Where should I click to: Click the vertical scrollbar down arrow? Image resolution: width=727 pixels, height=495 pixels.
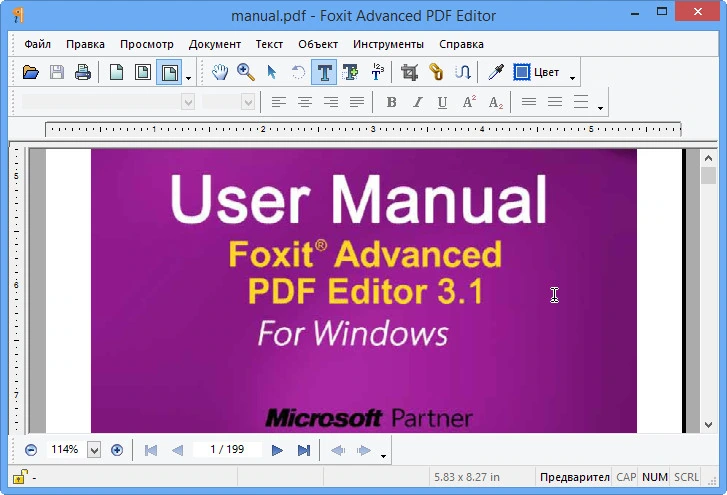[x=708, y=425]
